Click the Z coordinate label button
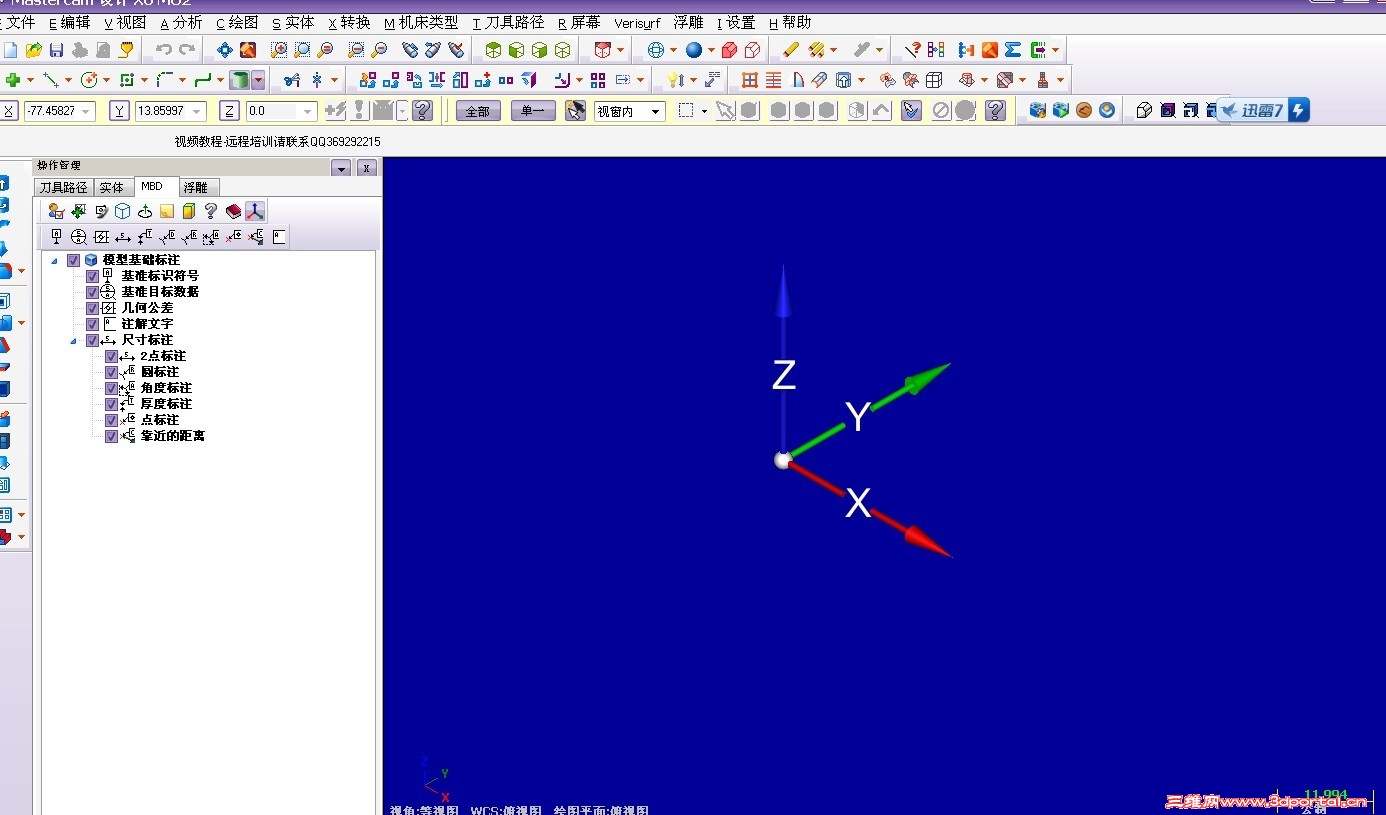 coord(229,111)
